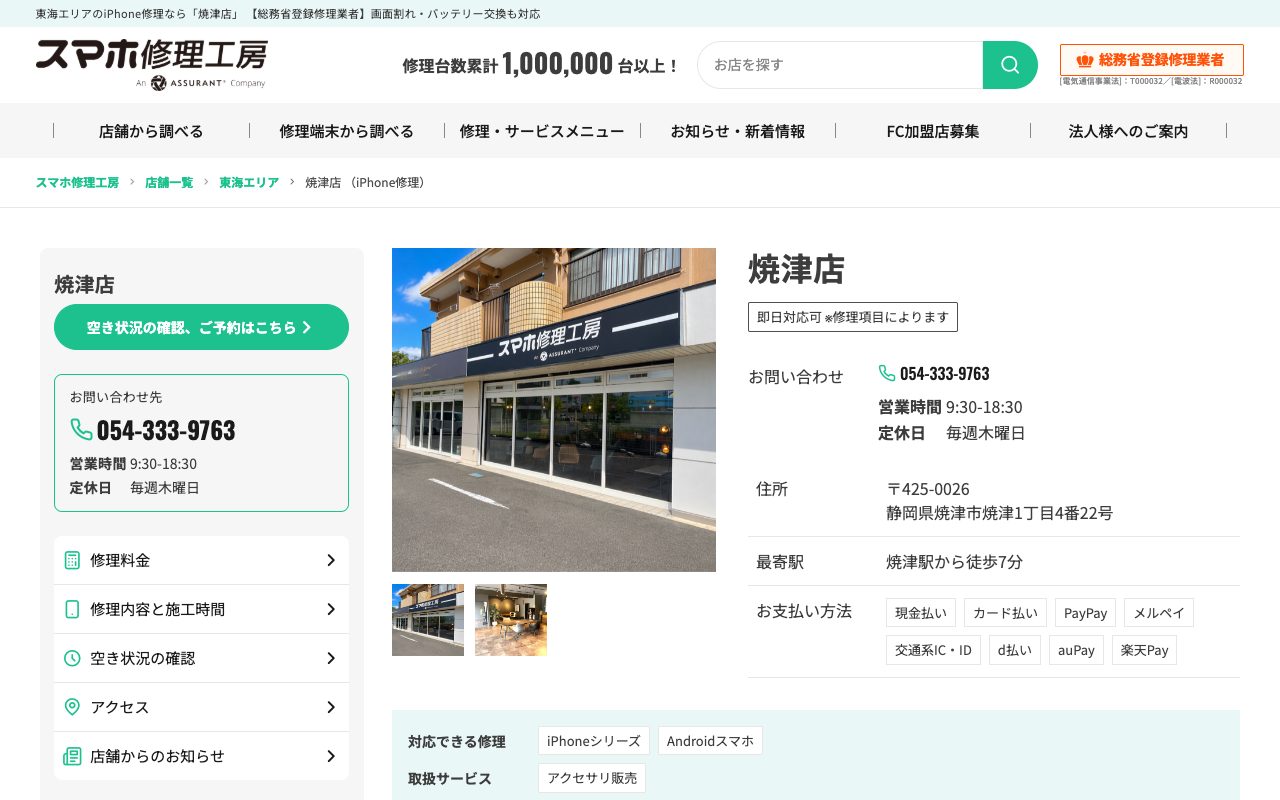Click the 焼津駅から徒歩7分 station text

click(x=954, y=562)
